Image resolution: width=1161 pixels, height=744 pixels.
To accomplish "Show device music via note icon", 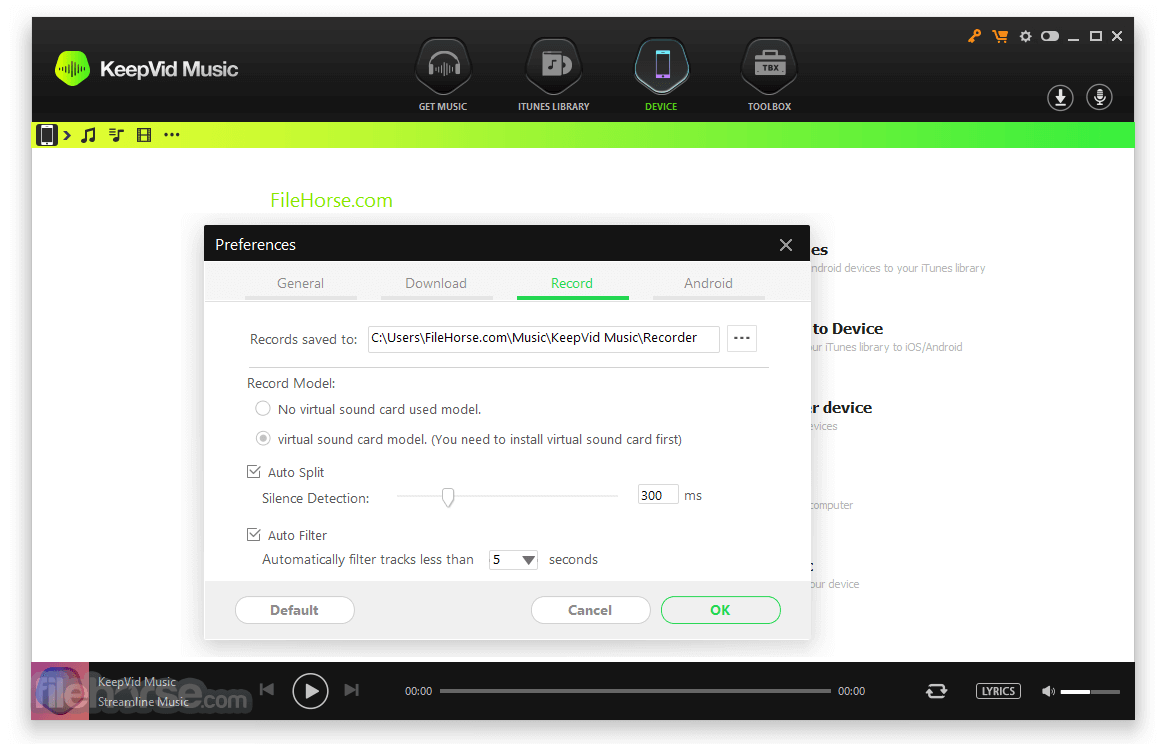I will pos(88,135).
